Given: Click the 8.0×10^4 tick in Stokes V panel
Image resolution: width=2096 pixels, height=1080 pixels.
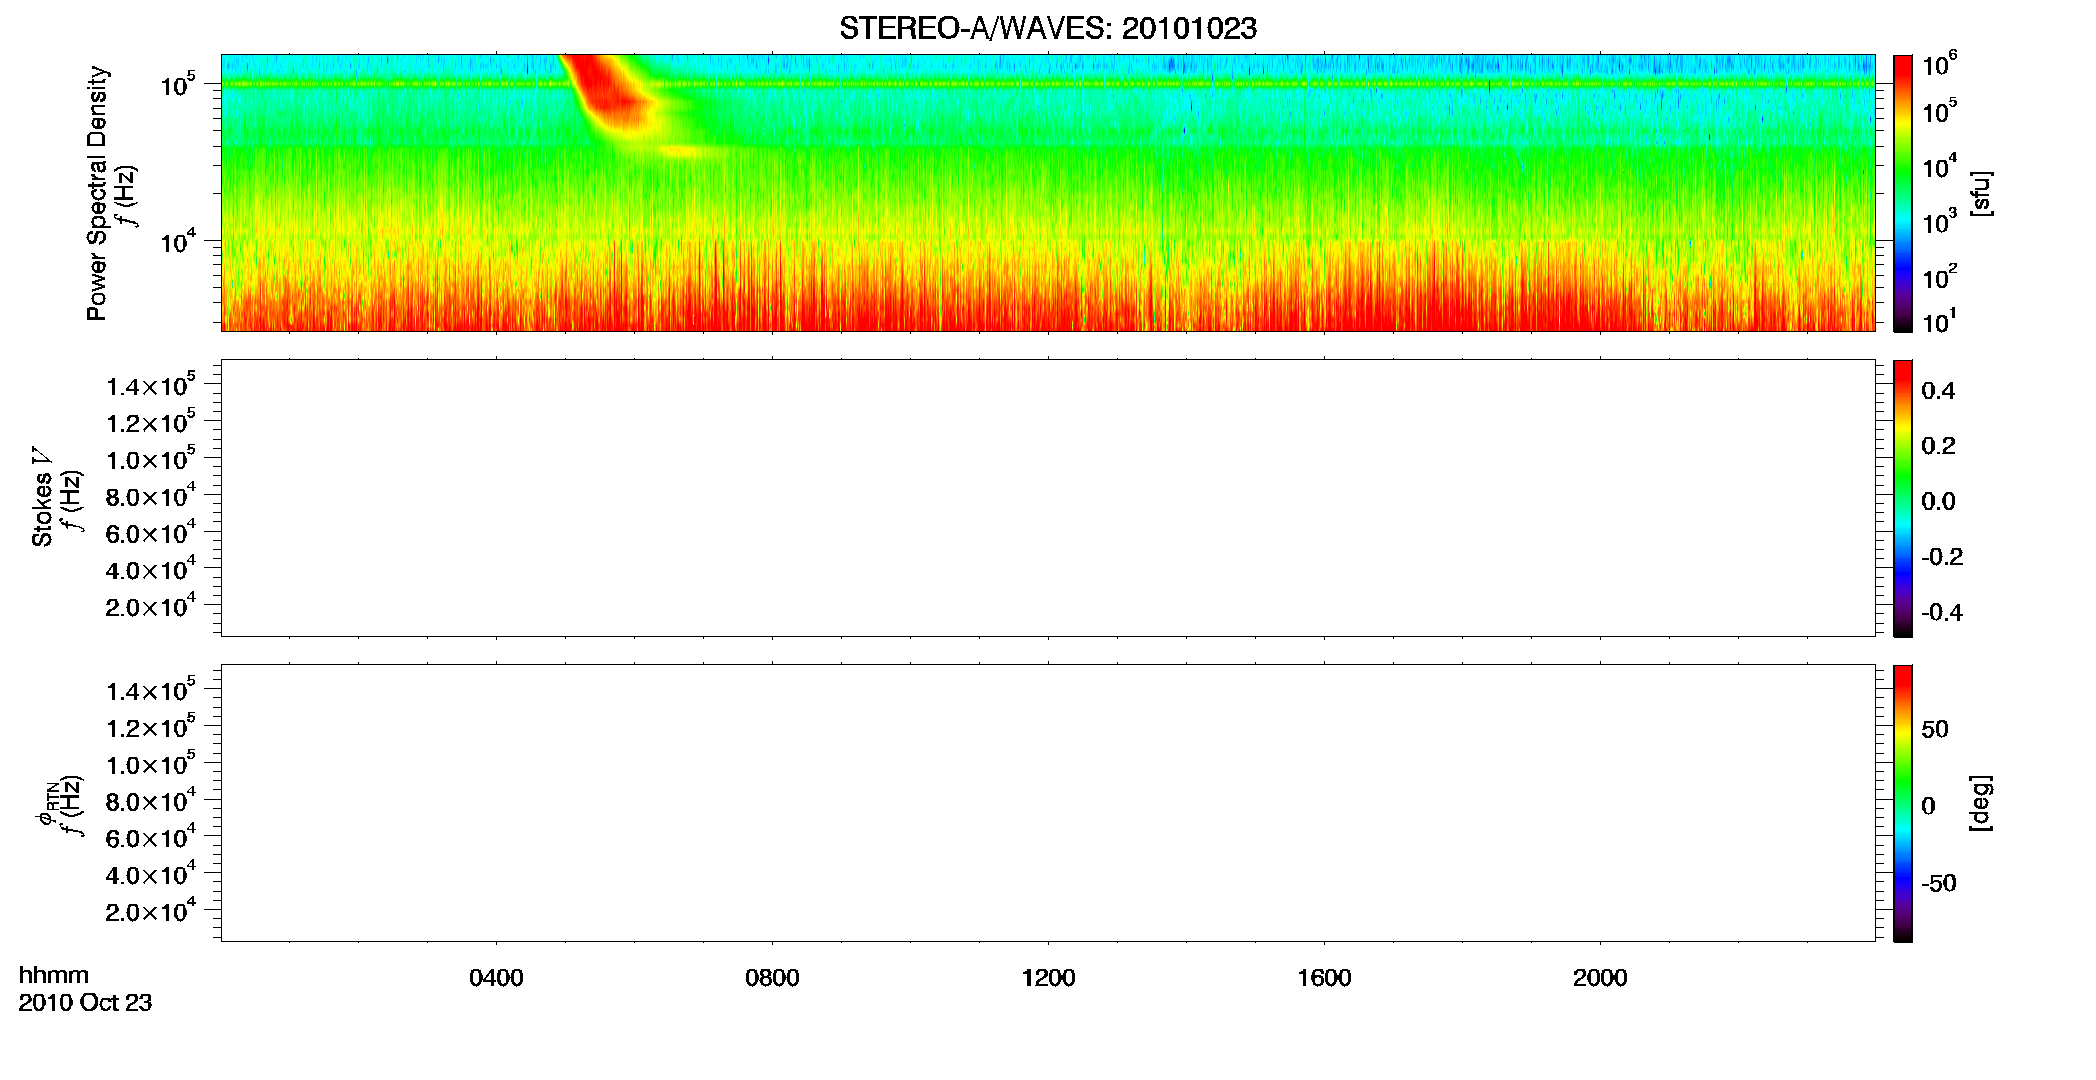Looking at the screenshot, I should [150, 496].
